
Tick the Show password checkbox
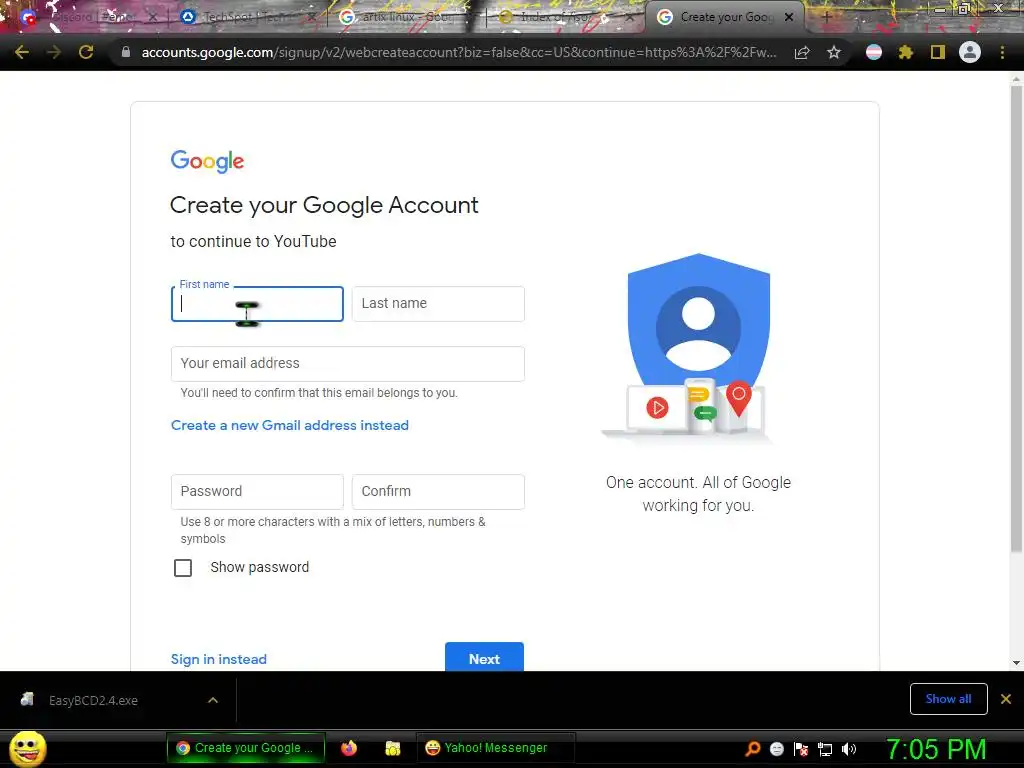183,568
